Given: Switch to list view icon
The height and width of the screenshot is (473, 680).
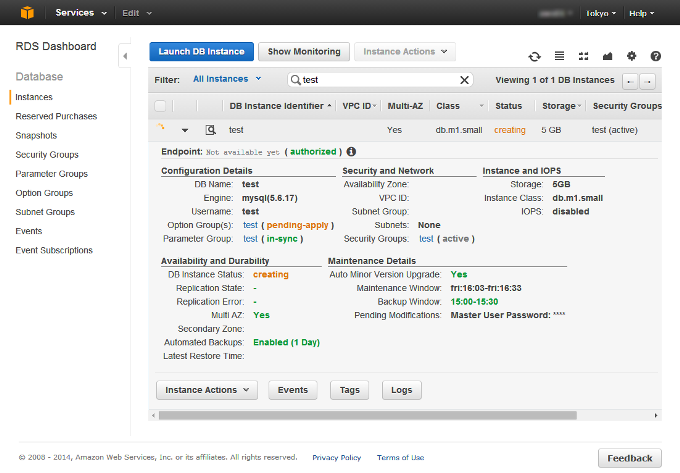Looking at the screenshot, I should [x=559, y=56].
